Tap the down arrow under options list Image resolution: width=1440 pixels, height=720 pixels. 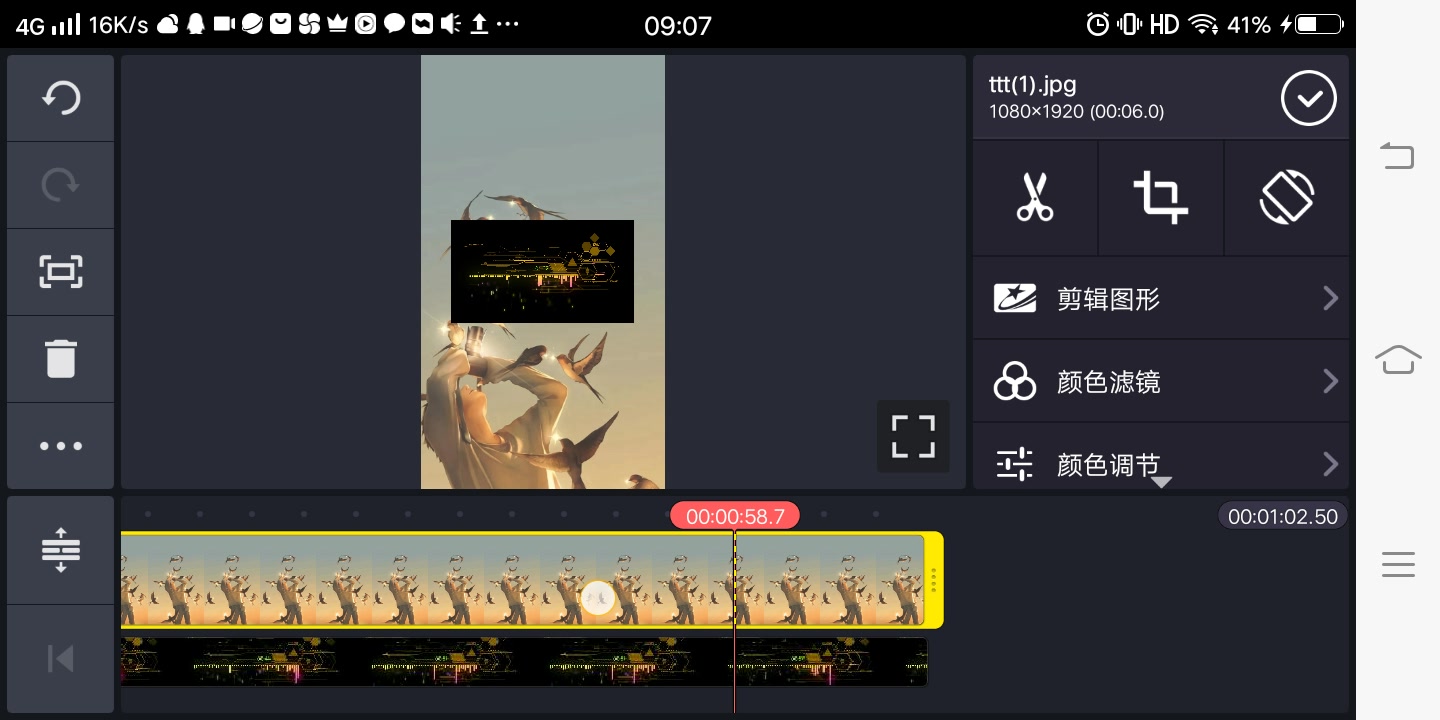click(x=1161, y=482)
